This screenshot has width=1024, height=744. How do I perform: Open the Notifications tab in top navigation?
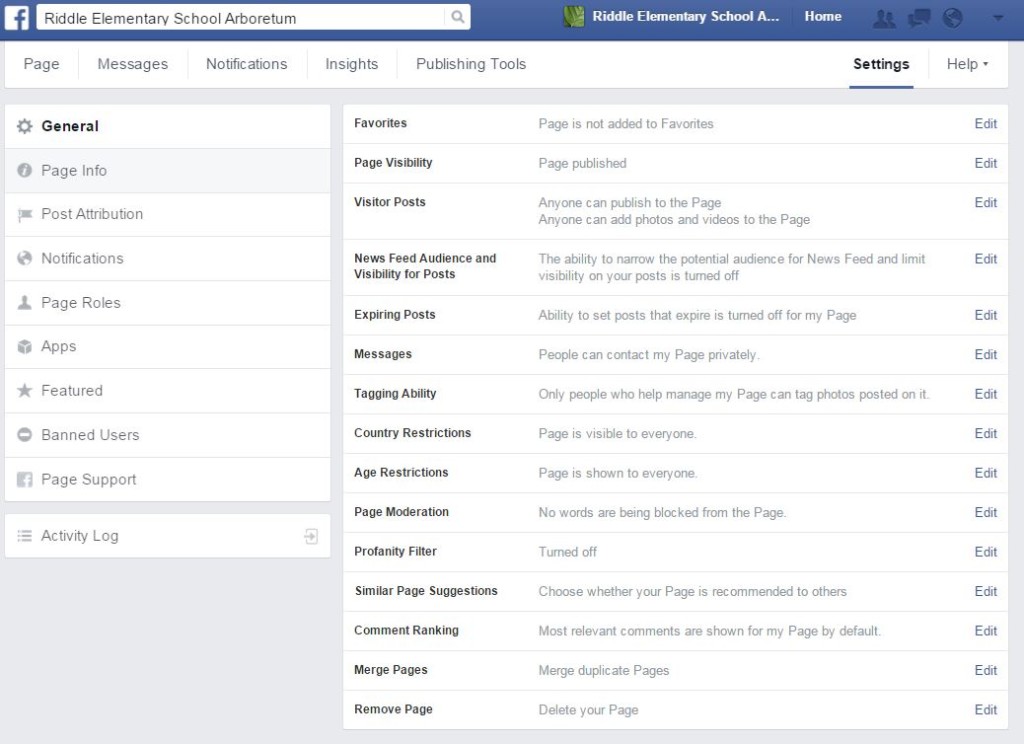246,64
